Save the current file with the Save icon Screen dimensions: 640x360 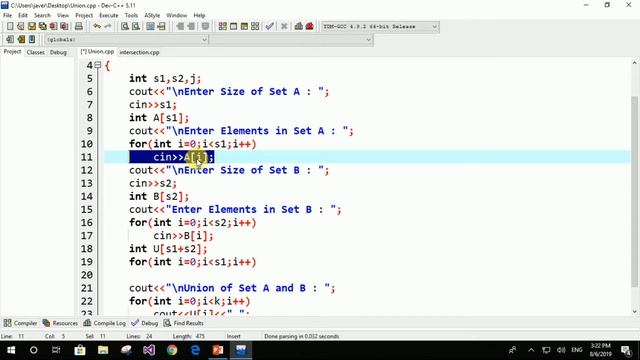click(32, 27)
